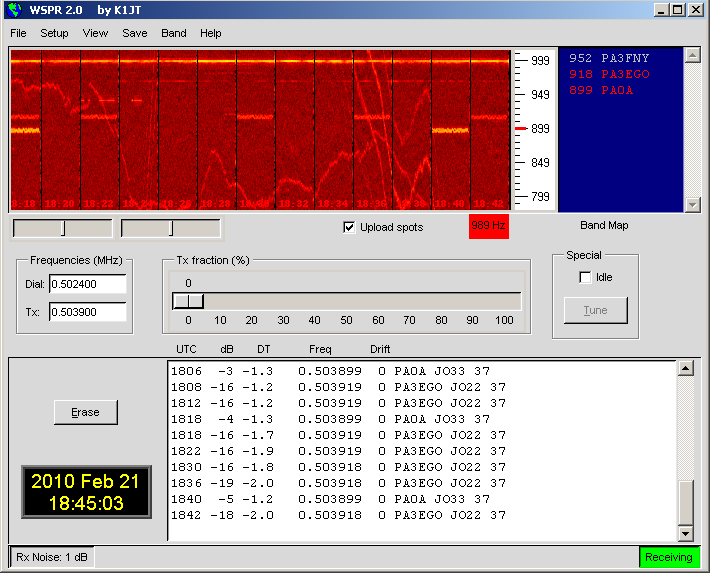Open the Help menu

pyautogui.click(x=211, y=33)
